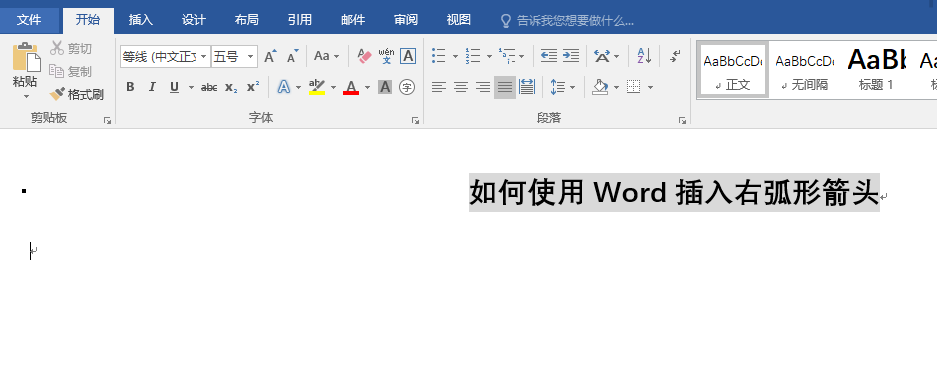Increase font size with the grow-font icon

click(270, 57)
